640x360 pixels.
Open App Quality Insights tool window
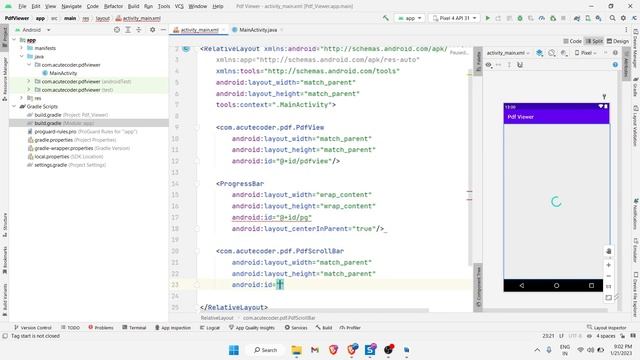point(251,327)
